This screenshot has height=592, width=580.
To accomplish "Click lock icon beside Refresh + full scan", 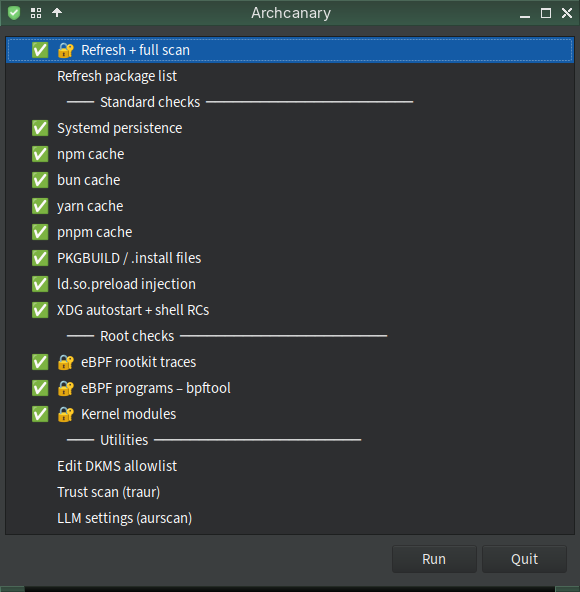I will (65, 50).
